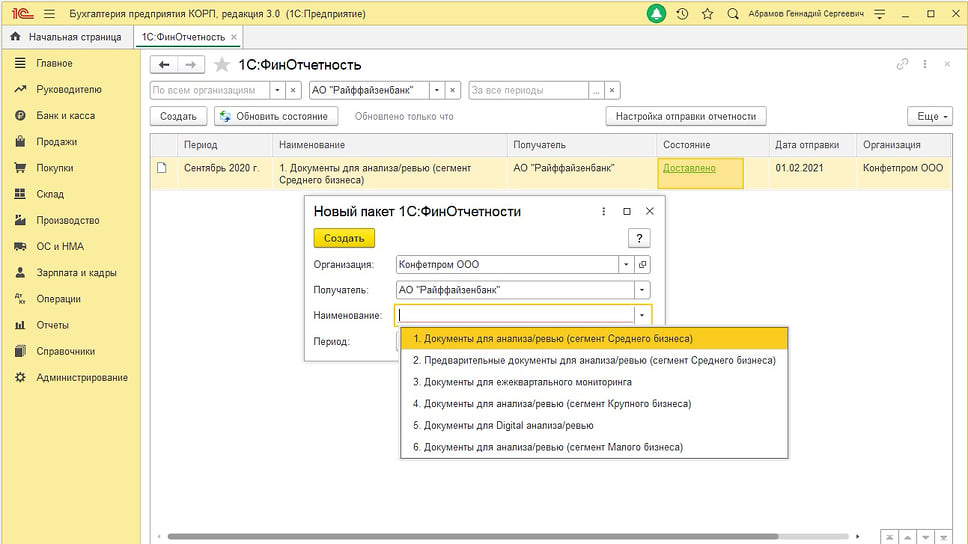Click the search magnifier icon
Screen dimensions: 968x544
733,14
